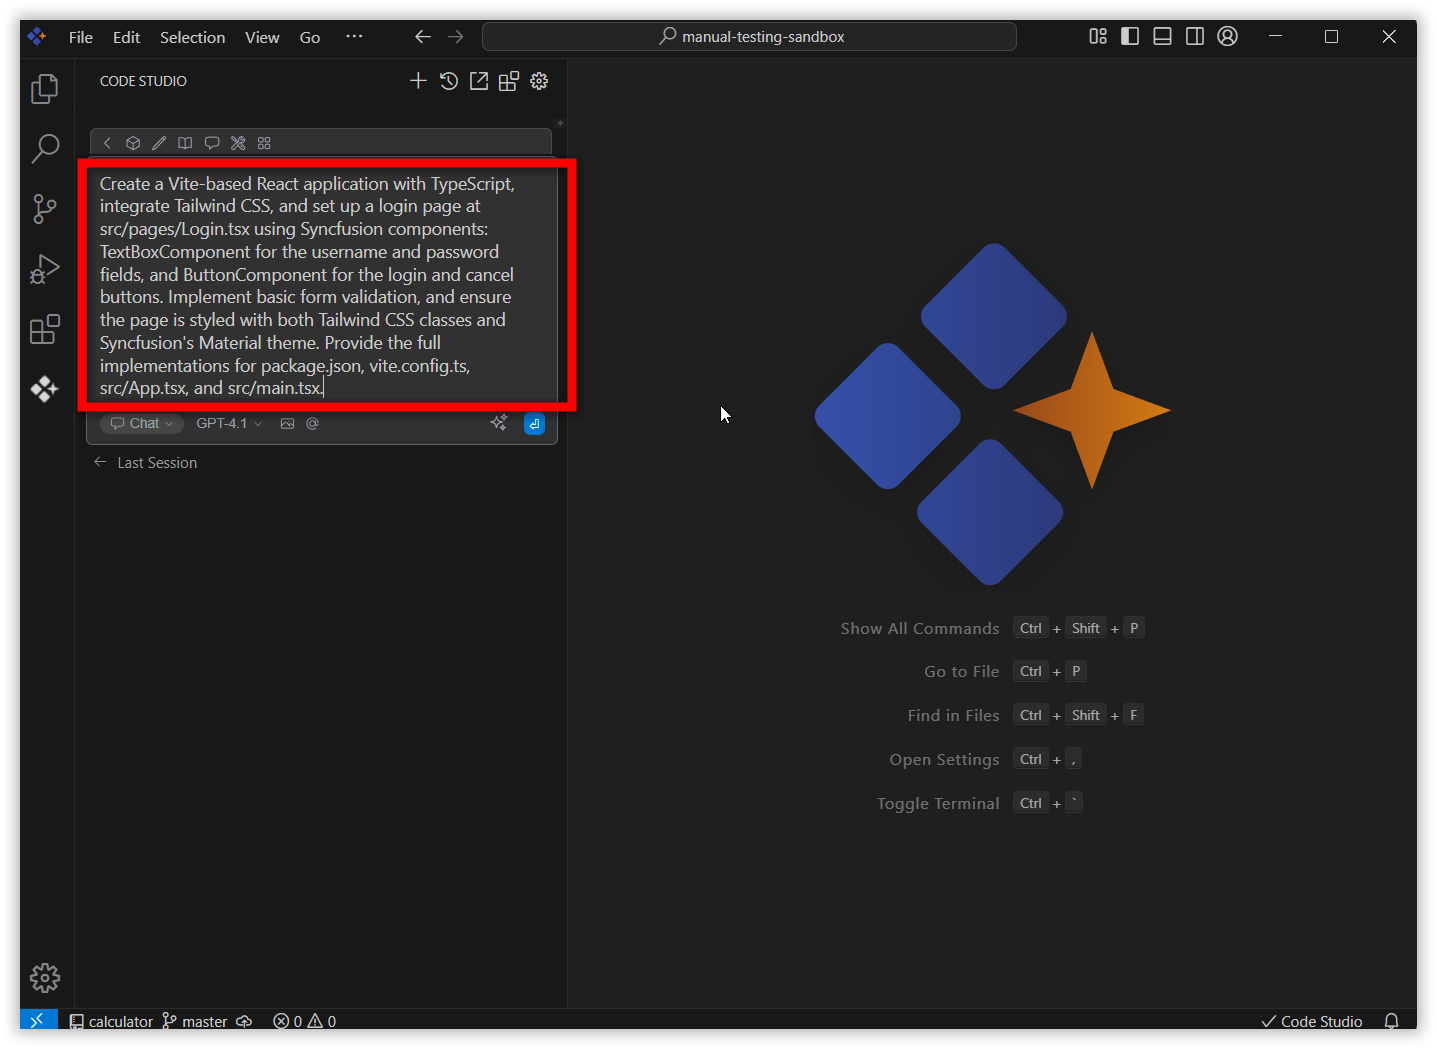
Task: Open Code Studio view in activity bar
Action: (x=45, y=389)
